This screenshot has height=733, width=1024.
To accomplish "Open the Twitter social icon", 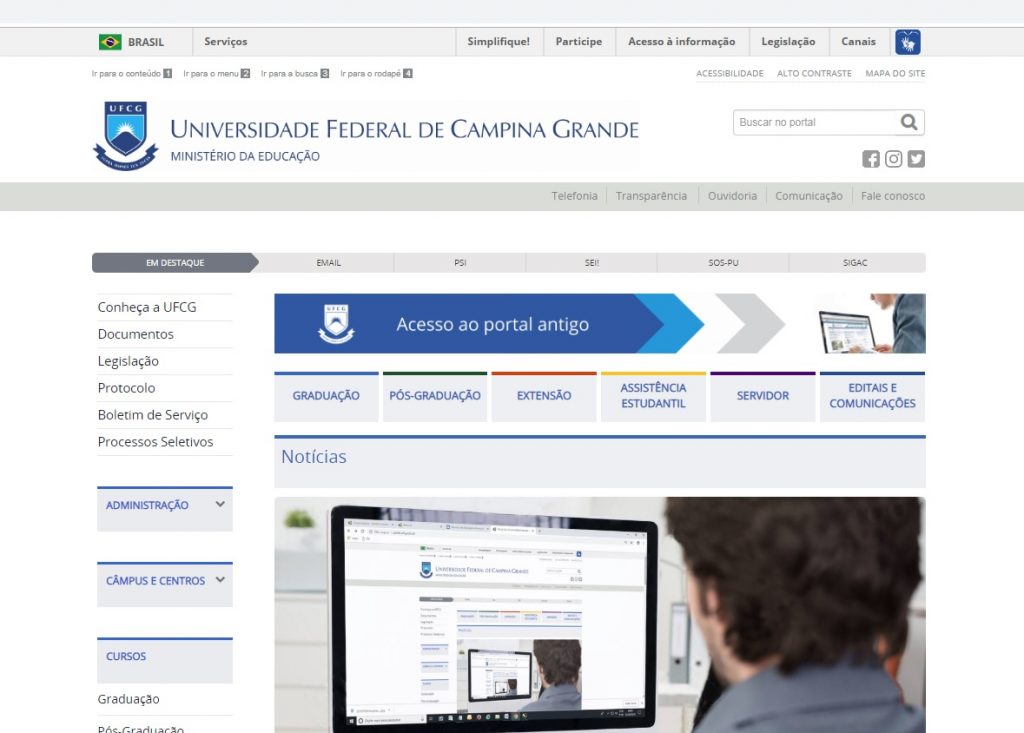I will point(916,159).
